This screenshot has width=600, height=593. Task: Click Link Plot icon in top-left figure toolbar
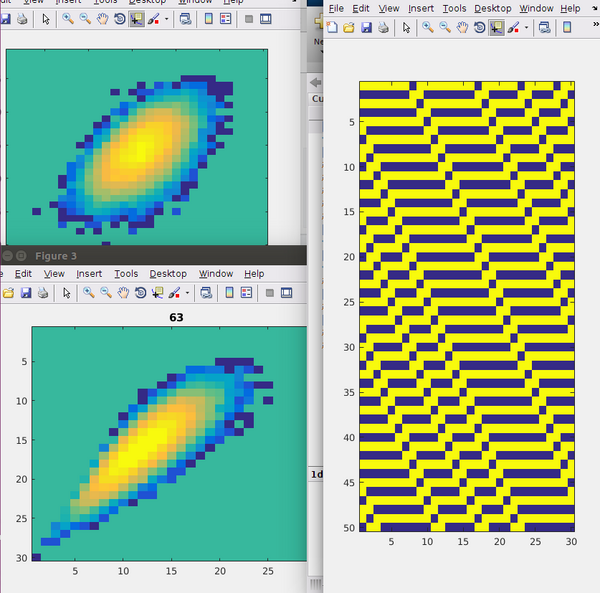click(185, 19)
